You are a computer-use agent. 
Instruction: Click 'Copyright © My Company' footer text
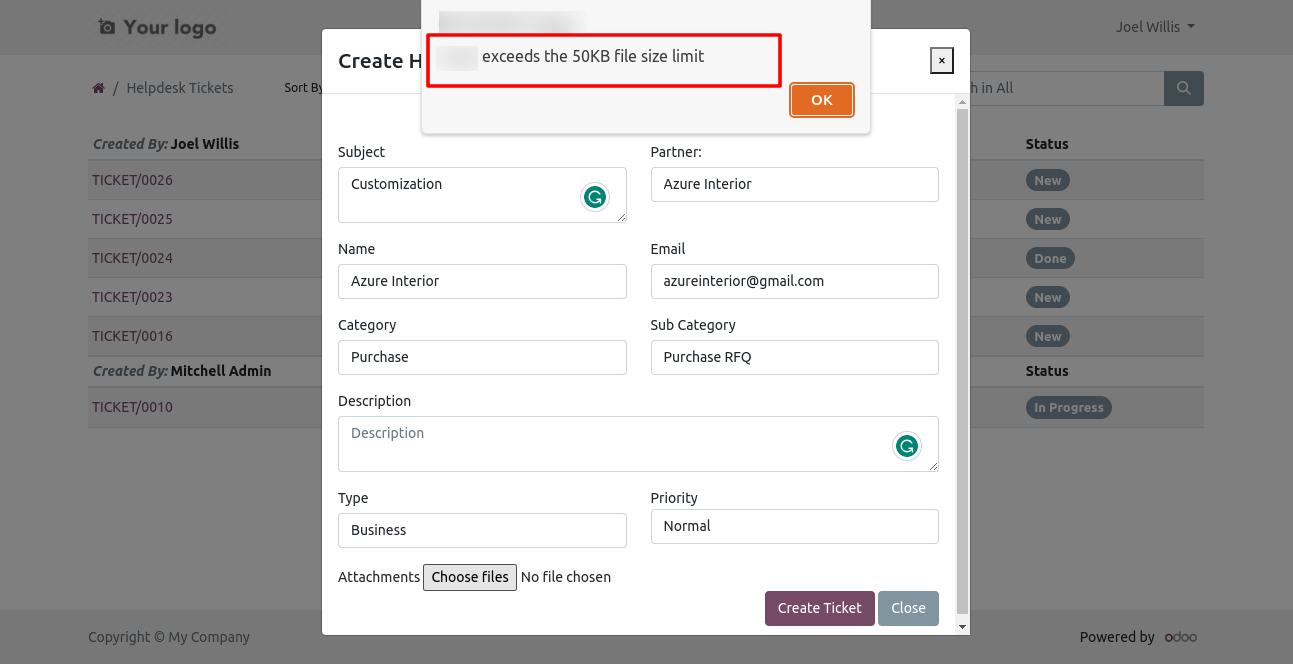coord(169,637)
